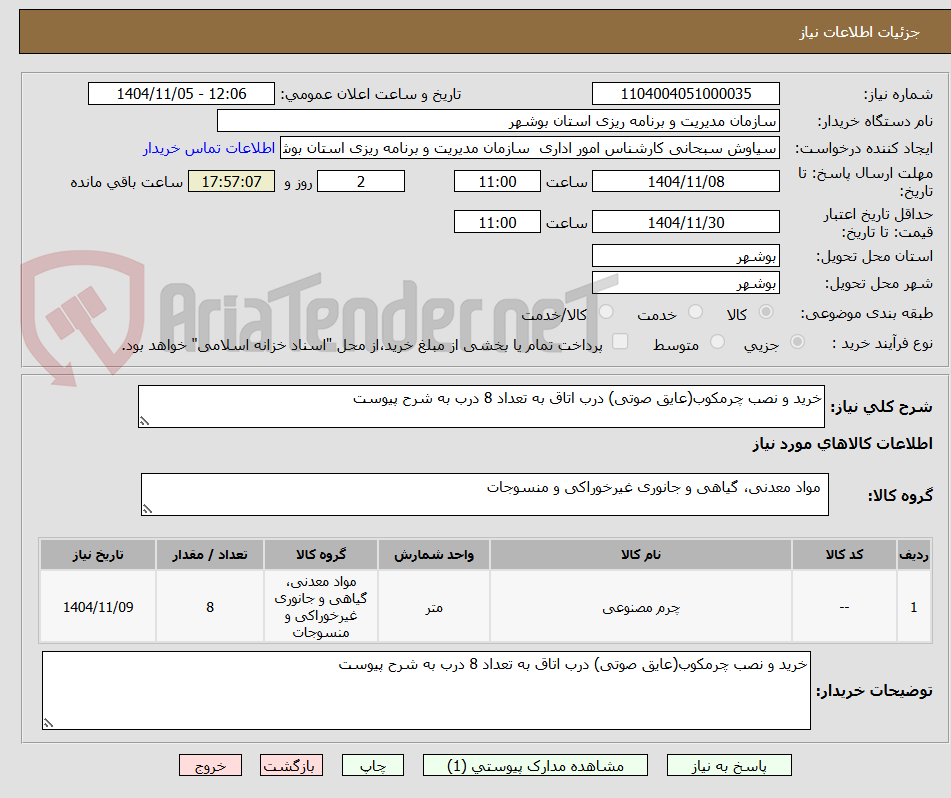Click the چرم مصنوعی item name cell
The height and width of the screenshot is (798, 951).
point(640,607)
